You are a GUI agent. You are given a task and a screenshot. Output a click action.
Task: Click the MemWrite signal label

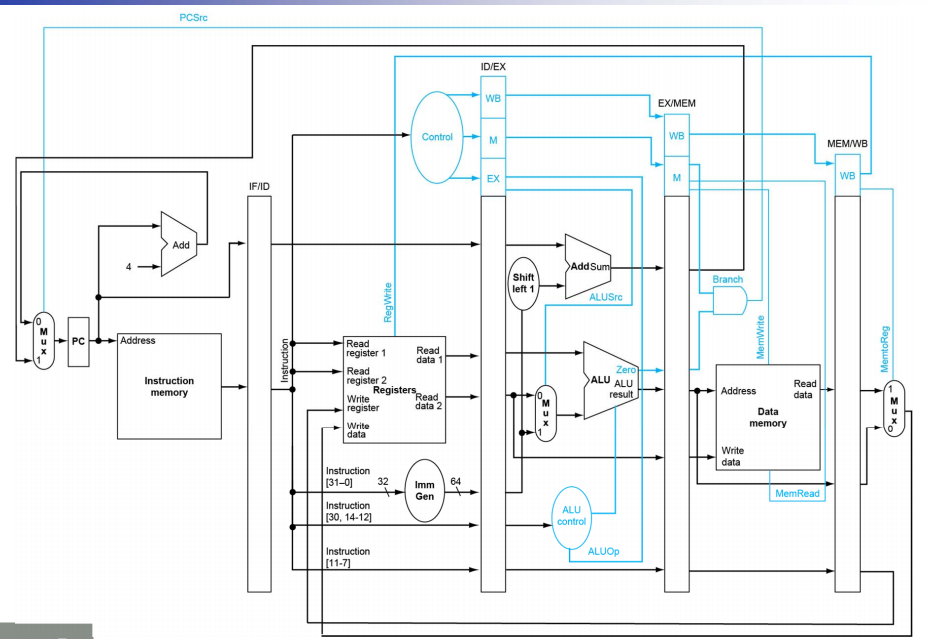pyautogui.click(x=760, y=337)
